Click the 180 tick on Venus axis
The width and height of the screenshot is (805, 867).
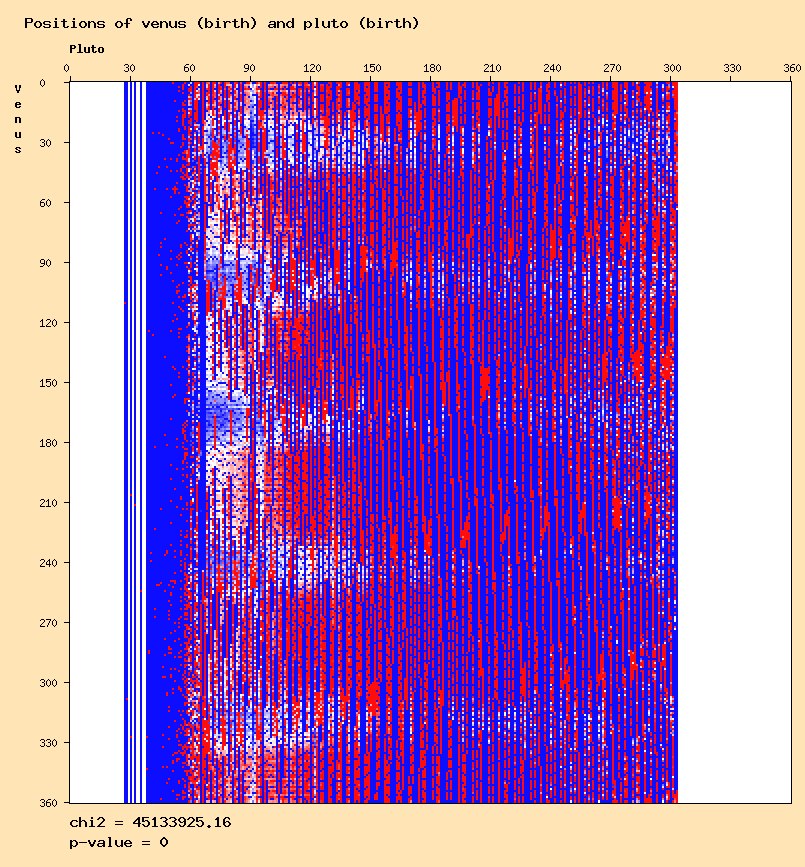tap(48, 443)
